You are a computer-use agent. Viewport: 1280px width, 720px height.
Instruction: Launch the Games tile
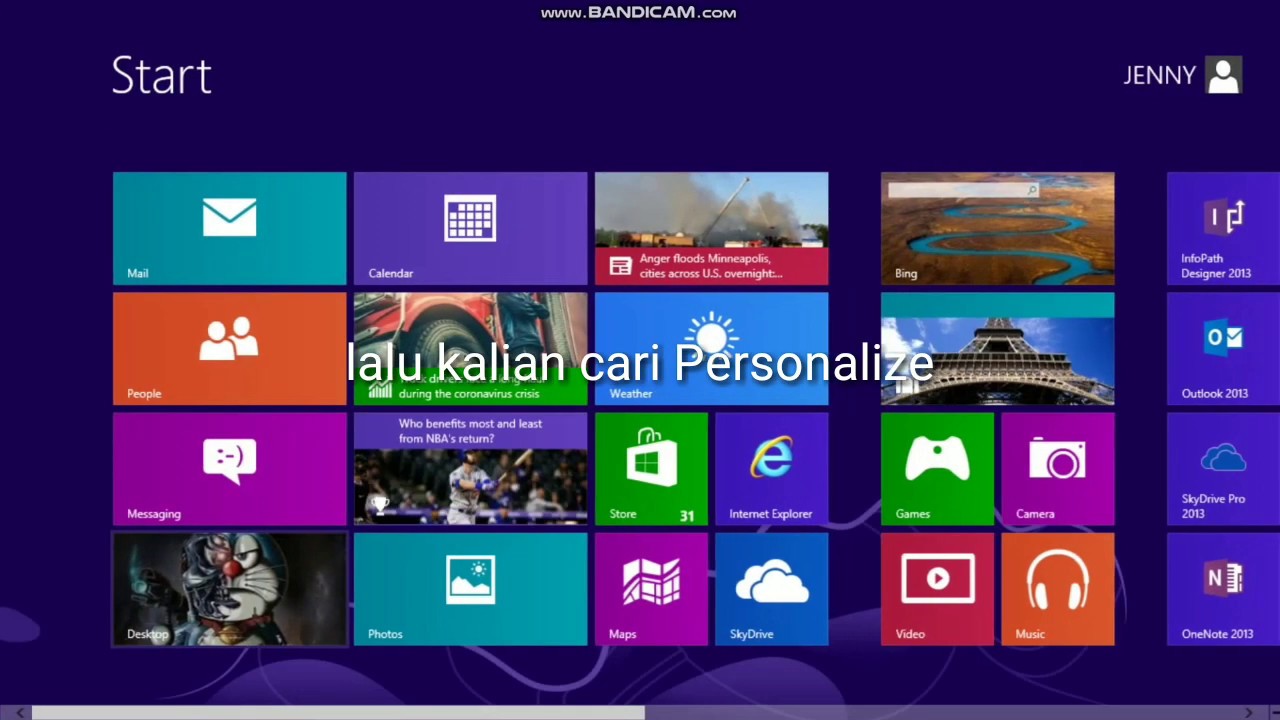(937, 469)
